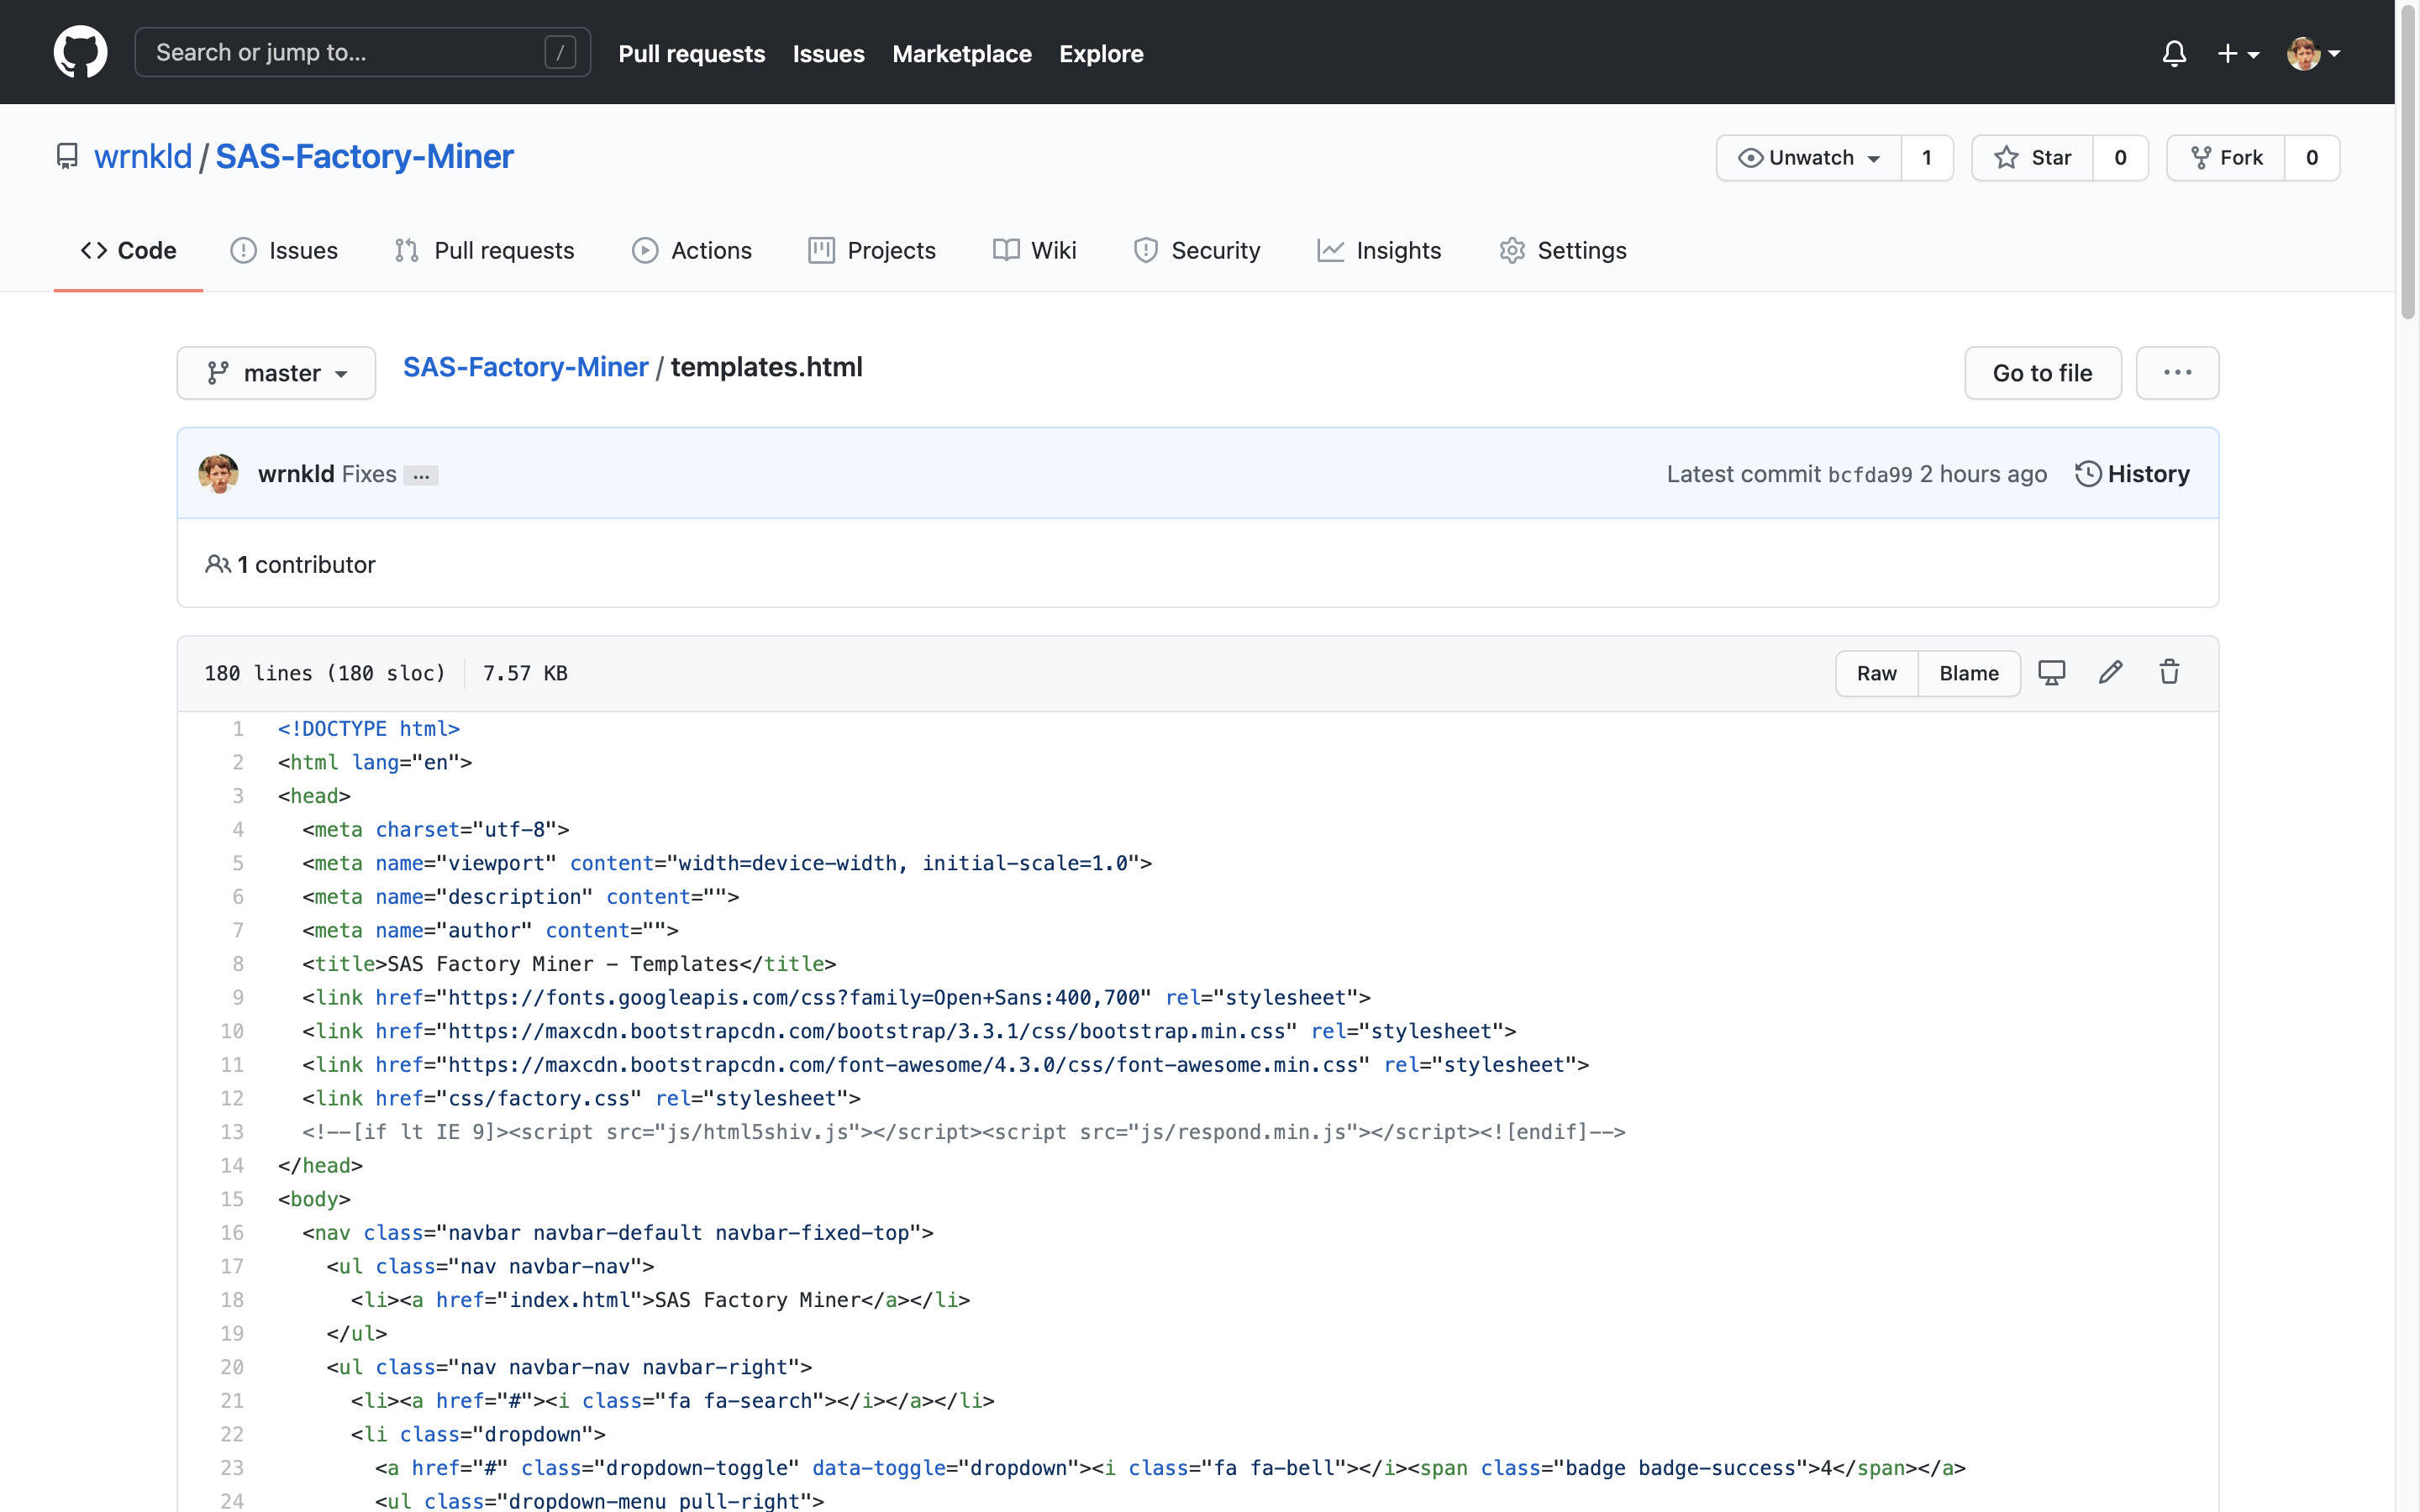
Task: Open the master branch dropdown
Action: click(x=276, y=373)
